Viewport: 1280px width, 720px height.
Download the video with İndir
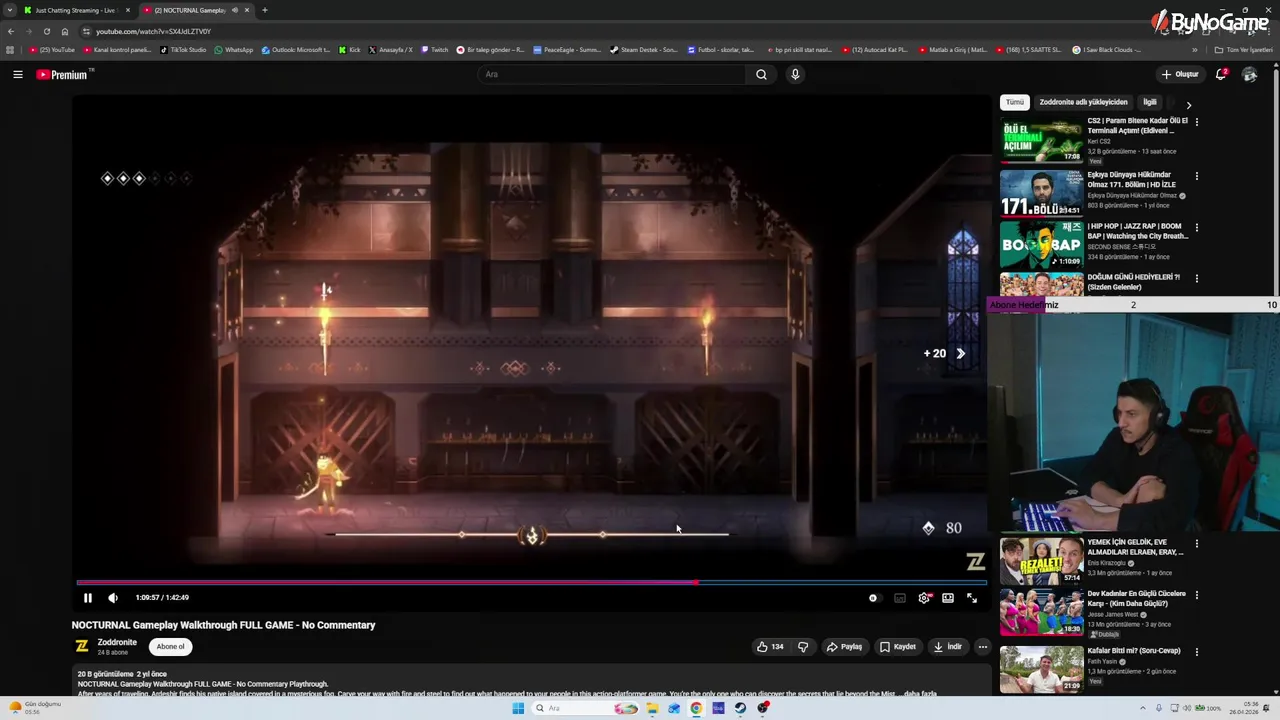click(x=947, y=647)
